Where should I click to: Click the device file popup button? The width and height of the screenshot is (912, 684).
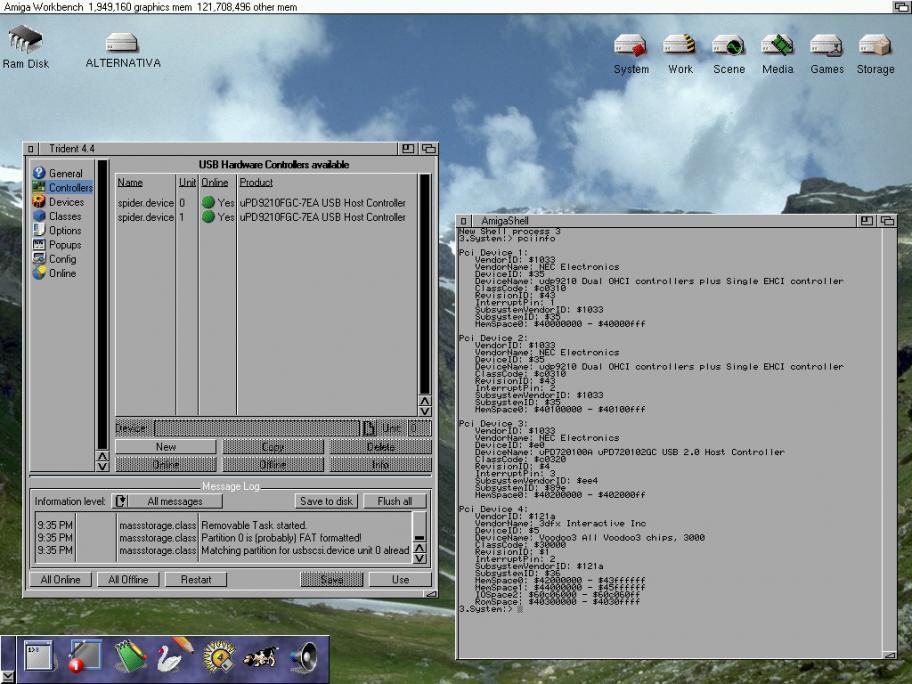tap(367, 428)
